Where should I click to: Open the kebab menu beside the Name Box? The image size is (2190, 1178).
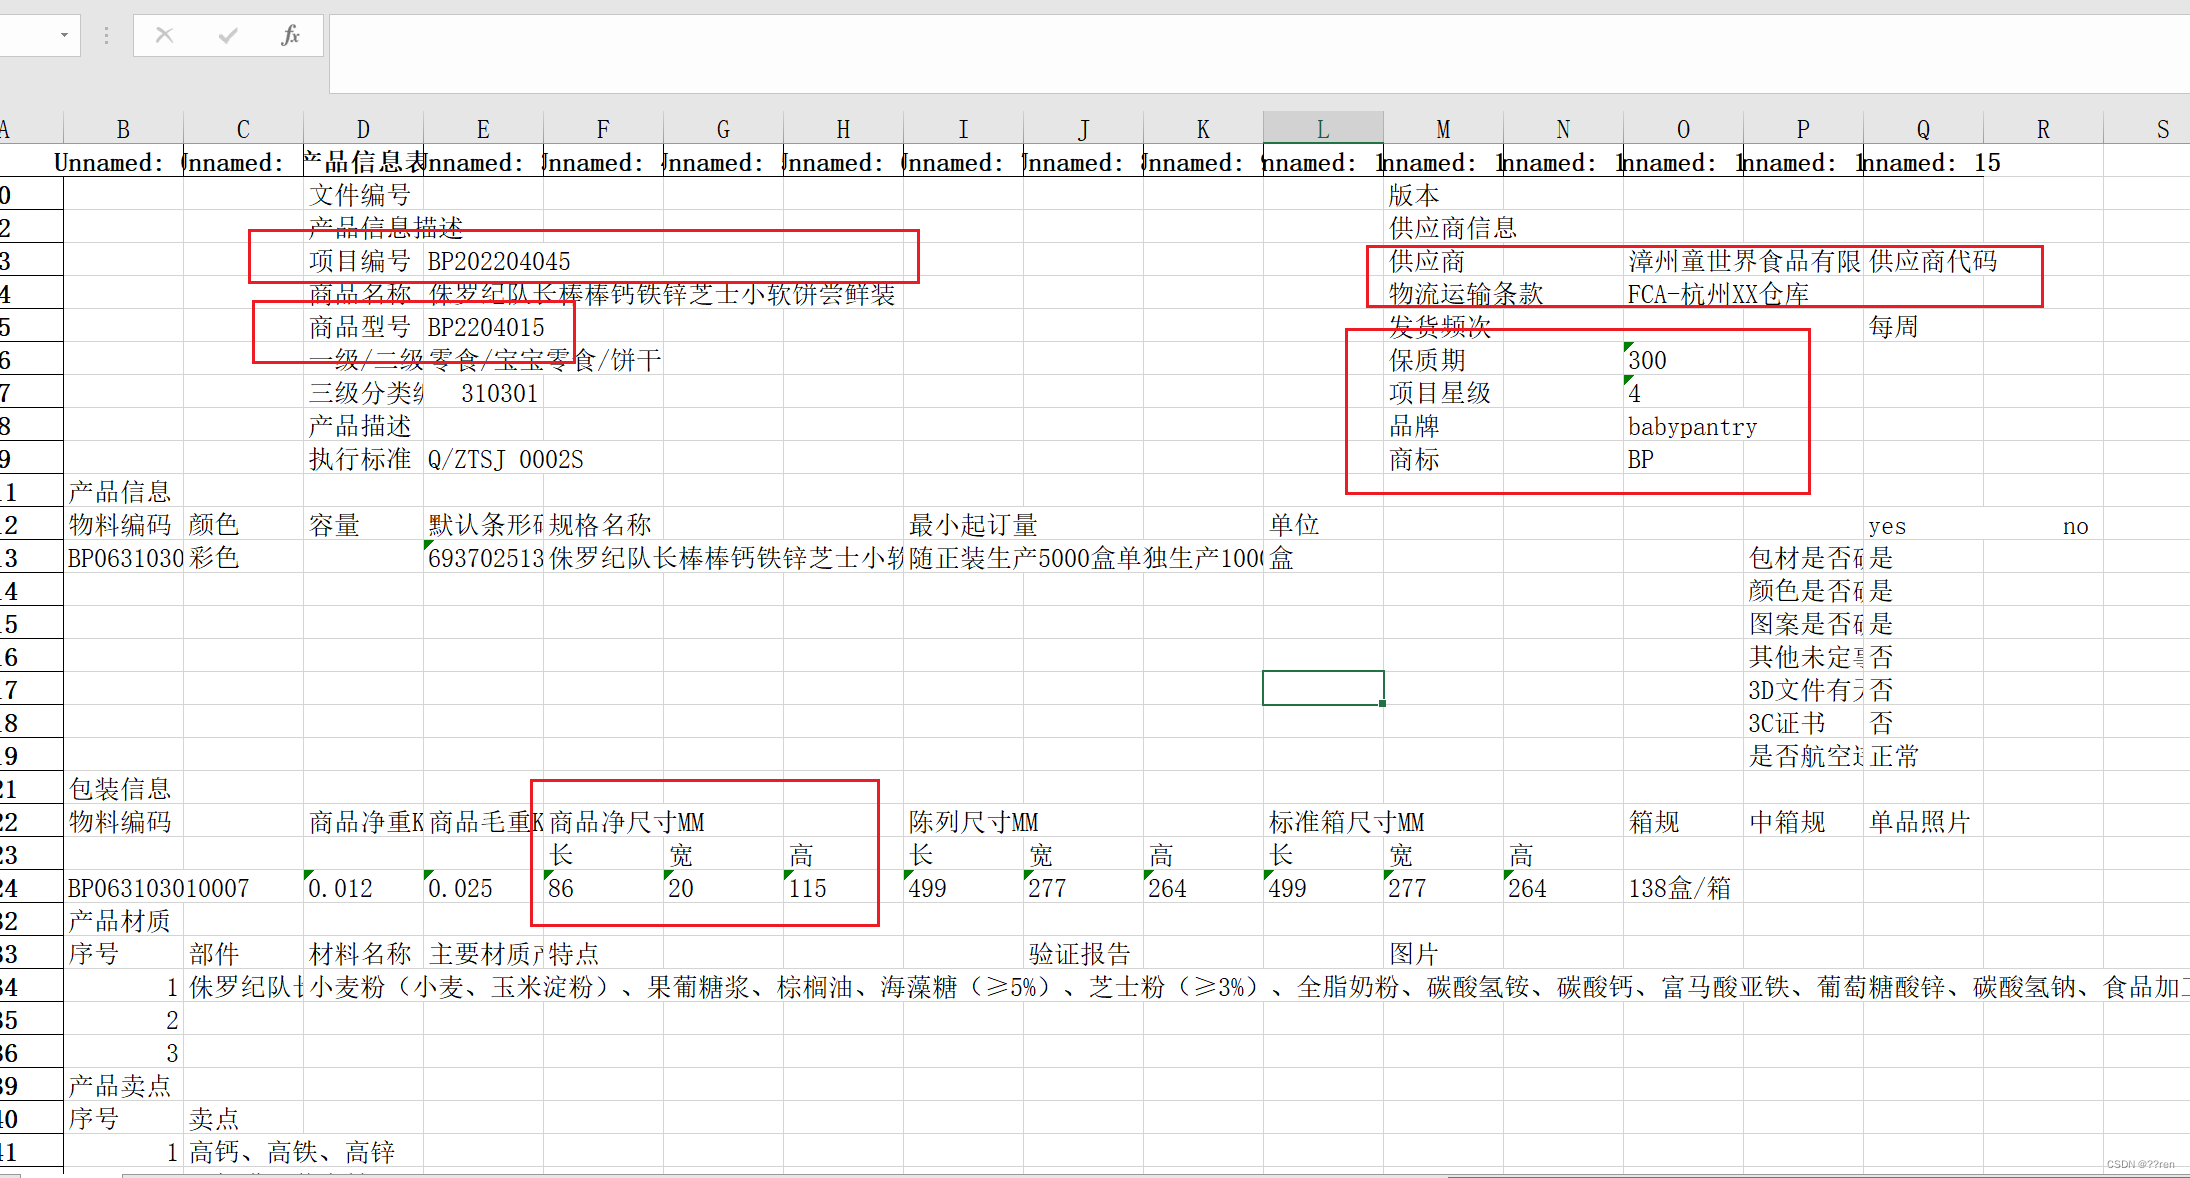pyautogui.click(x=105, y=35)
